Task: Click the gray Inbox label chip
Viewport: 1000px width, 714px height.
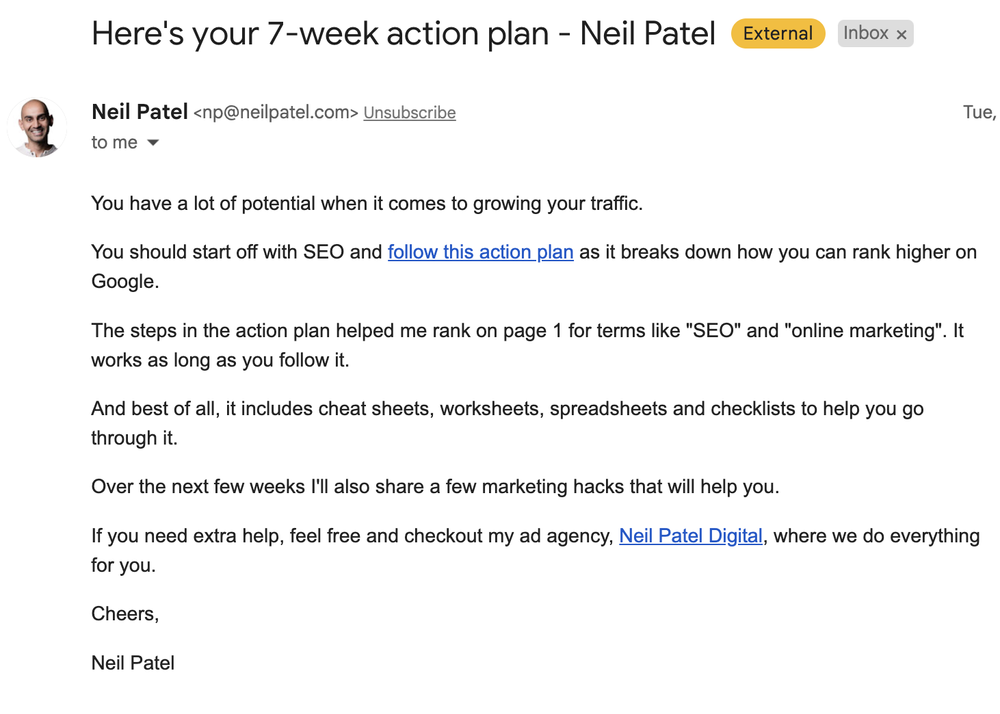Action: point(865,34)
